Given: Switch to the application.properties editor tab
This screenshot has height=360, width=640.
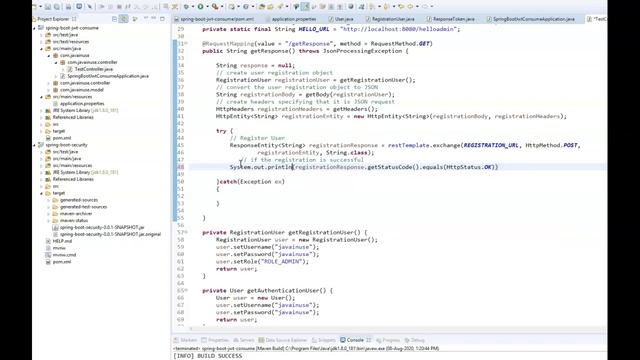Looking at the screenshot, I should coord(291,19).
